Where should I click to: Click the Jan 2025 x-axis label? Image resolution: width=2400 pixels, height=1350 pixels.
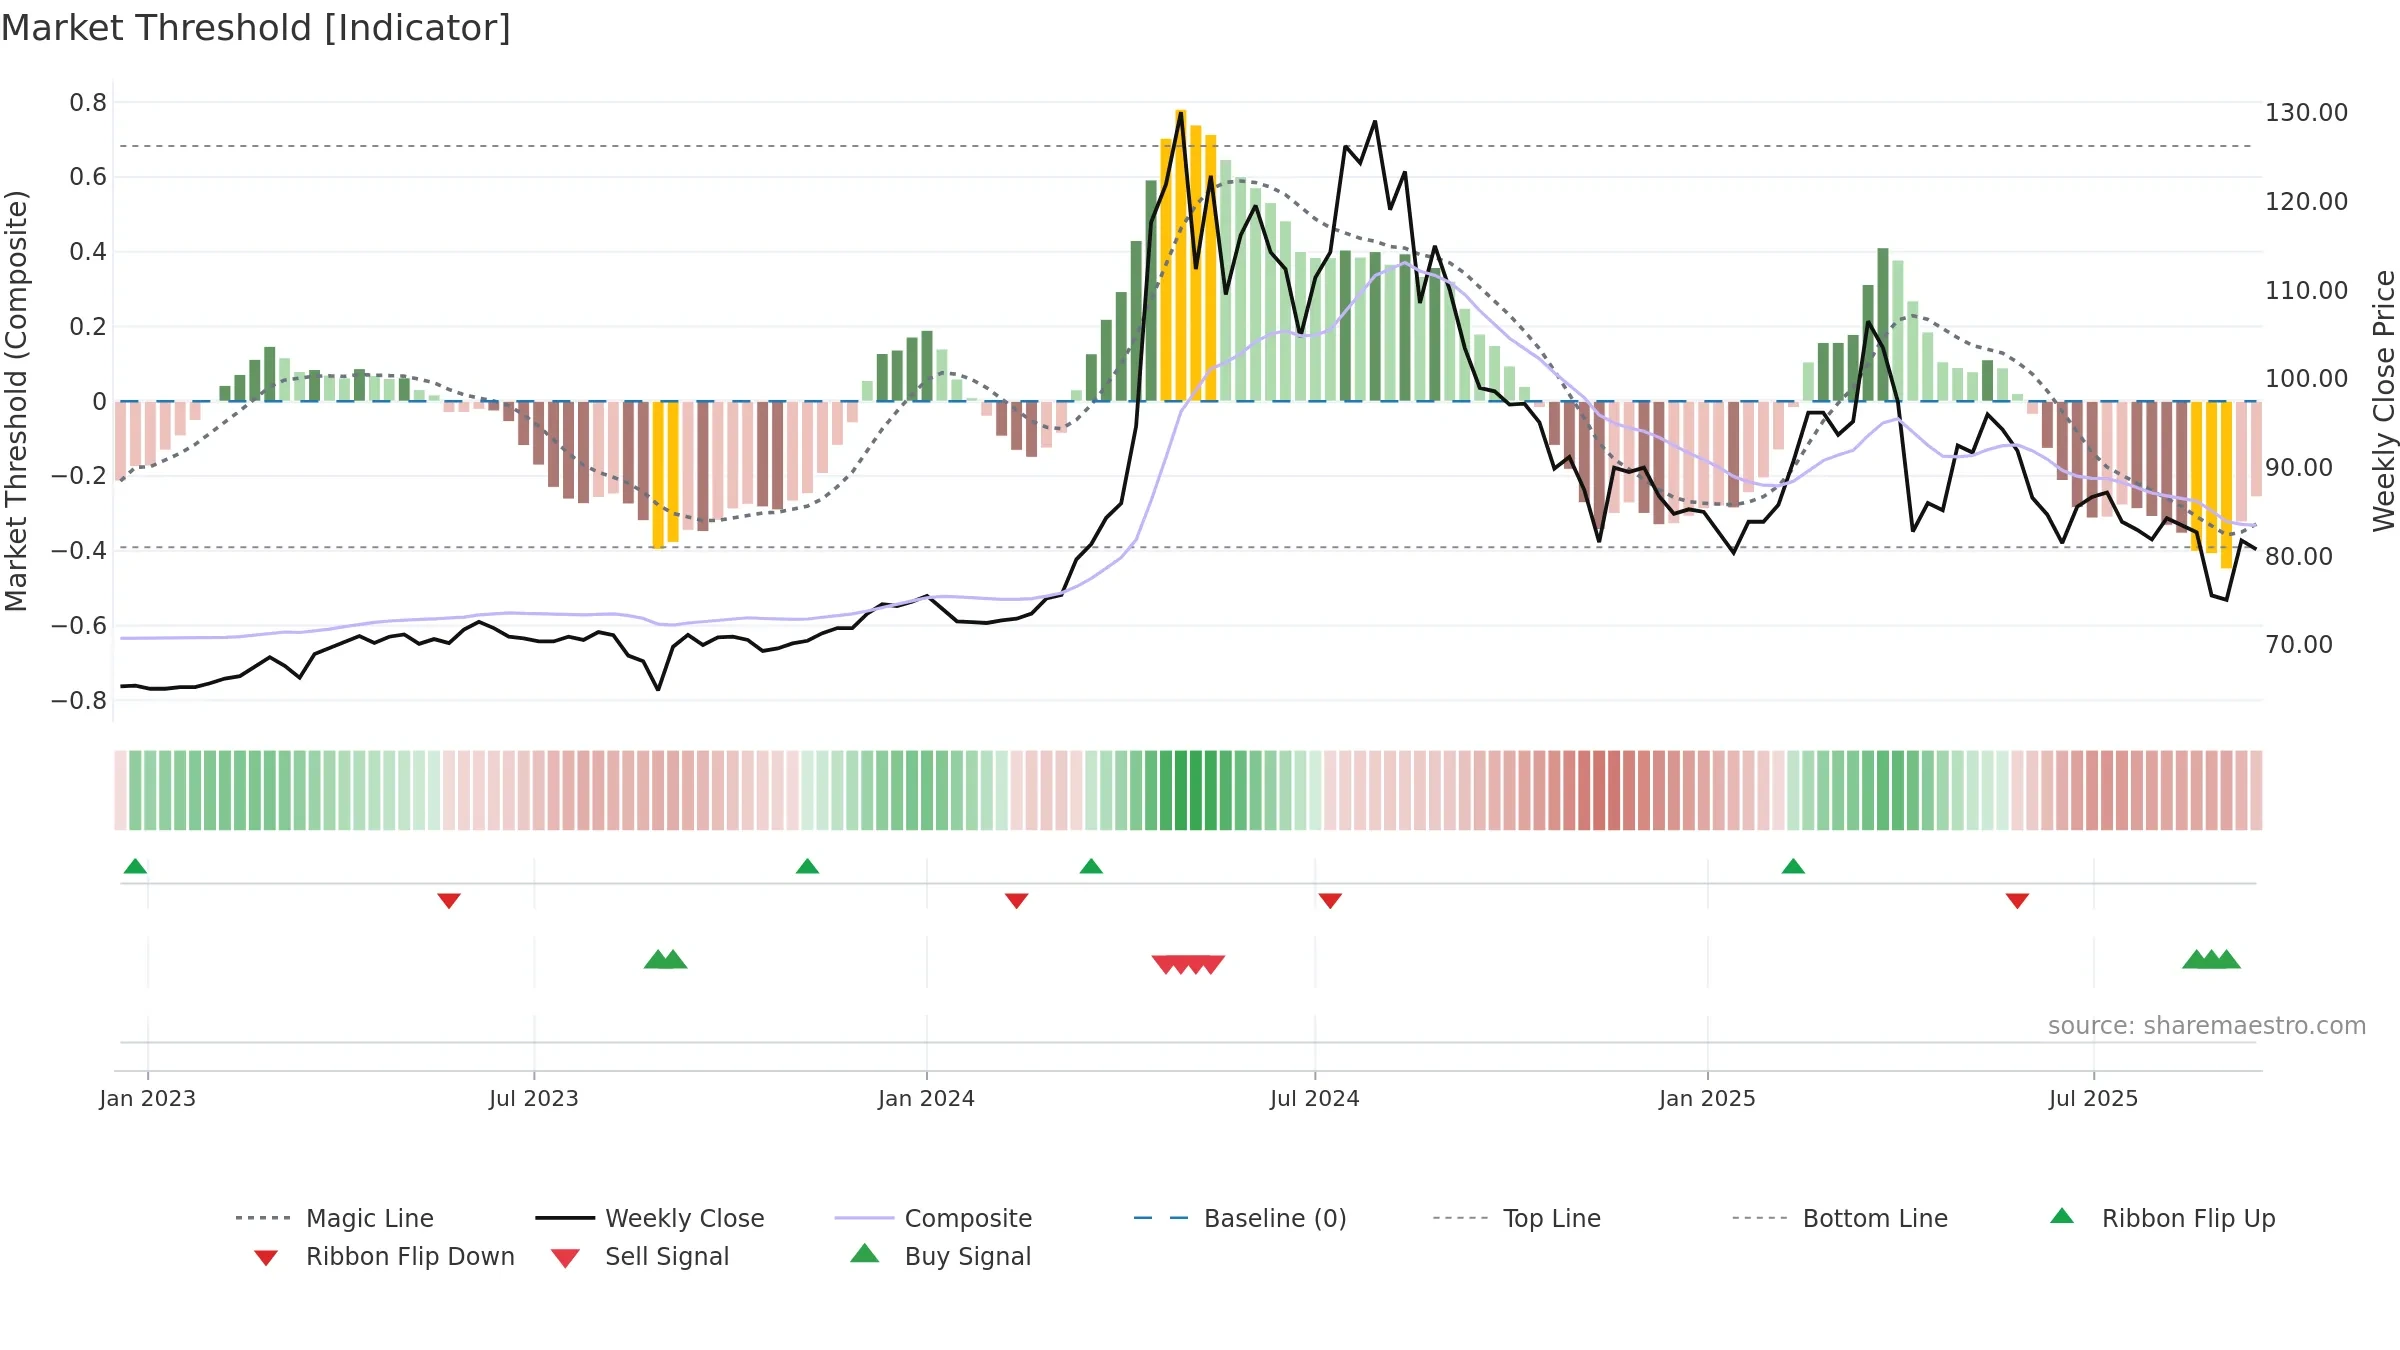[x=1708, y=1098]
